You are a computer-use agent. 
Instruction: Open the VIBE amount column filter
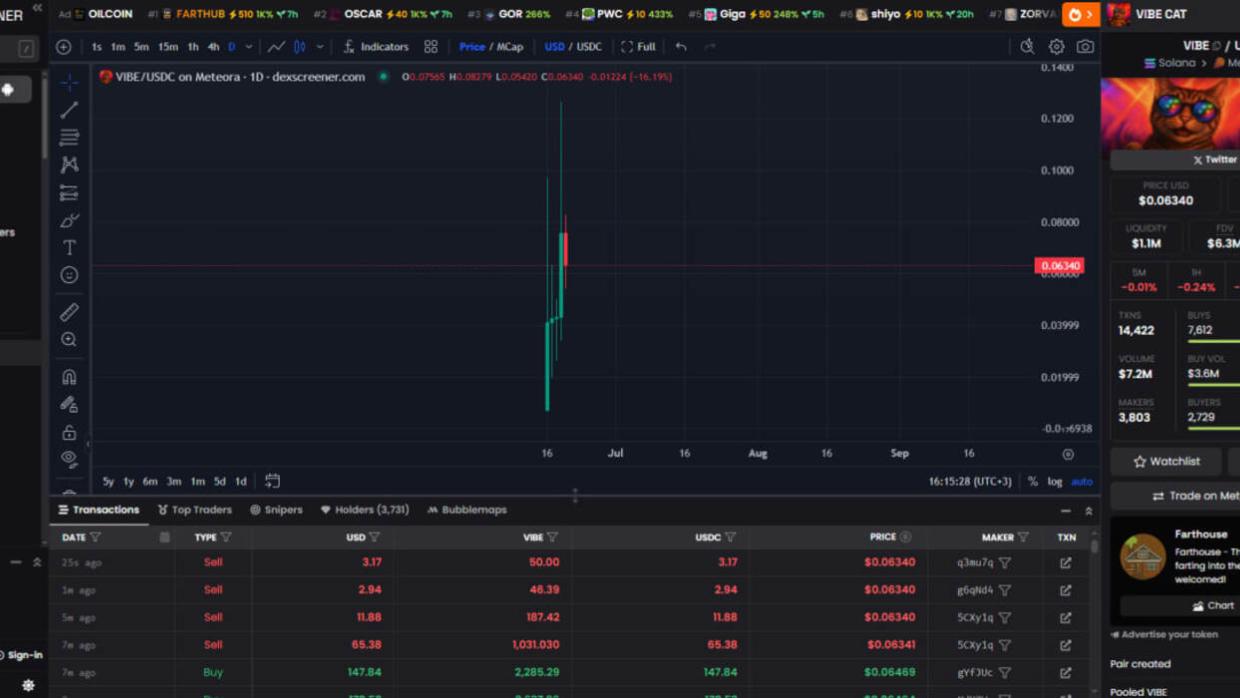(553, 537)
